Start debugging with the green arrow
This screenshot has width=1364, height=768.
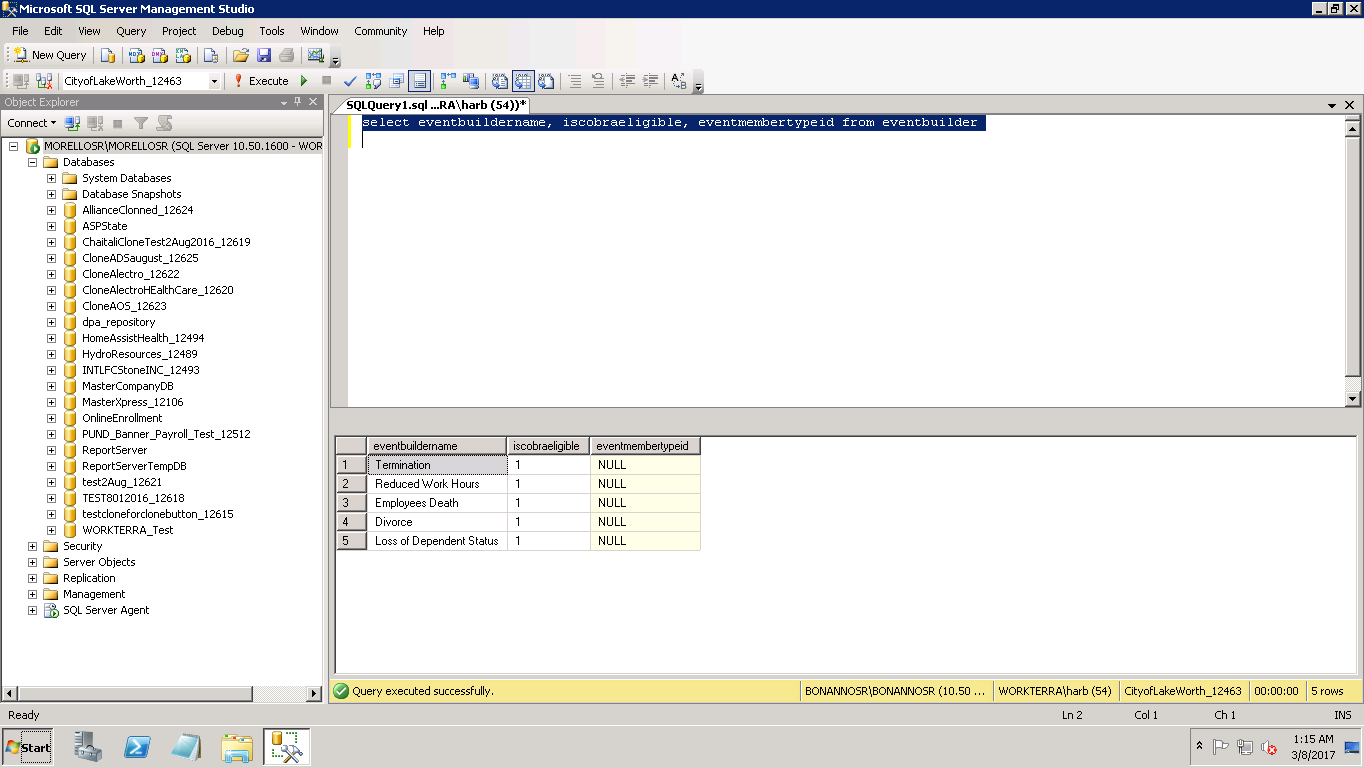[x=304, y=81]
